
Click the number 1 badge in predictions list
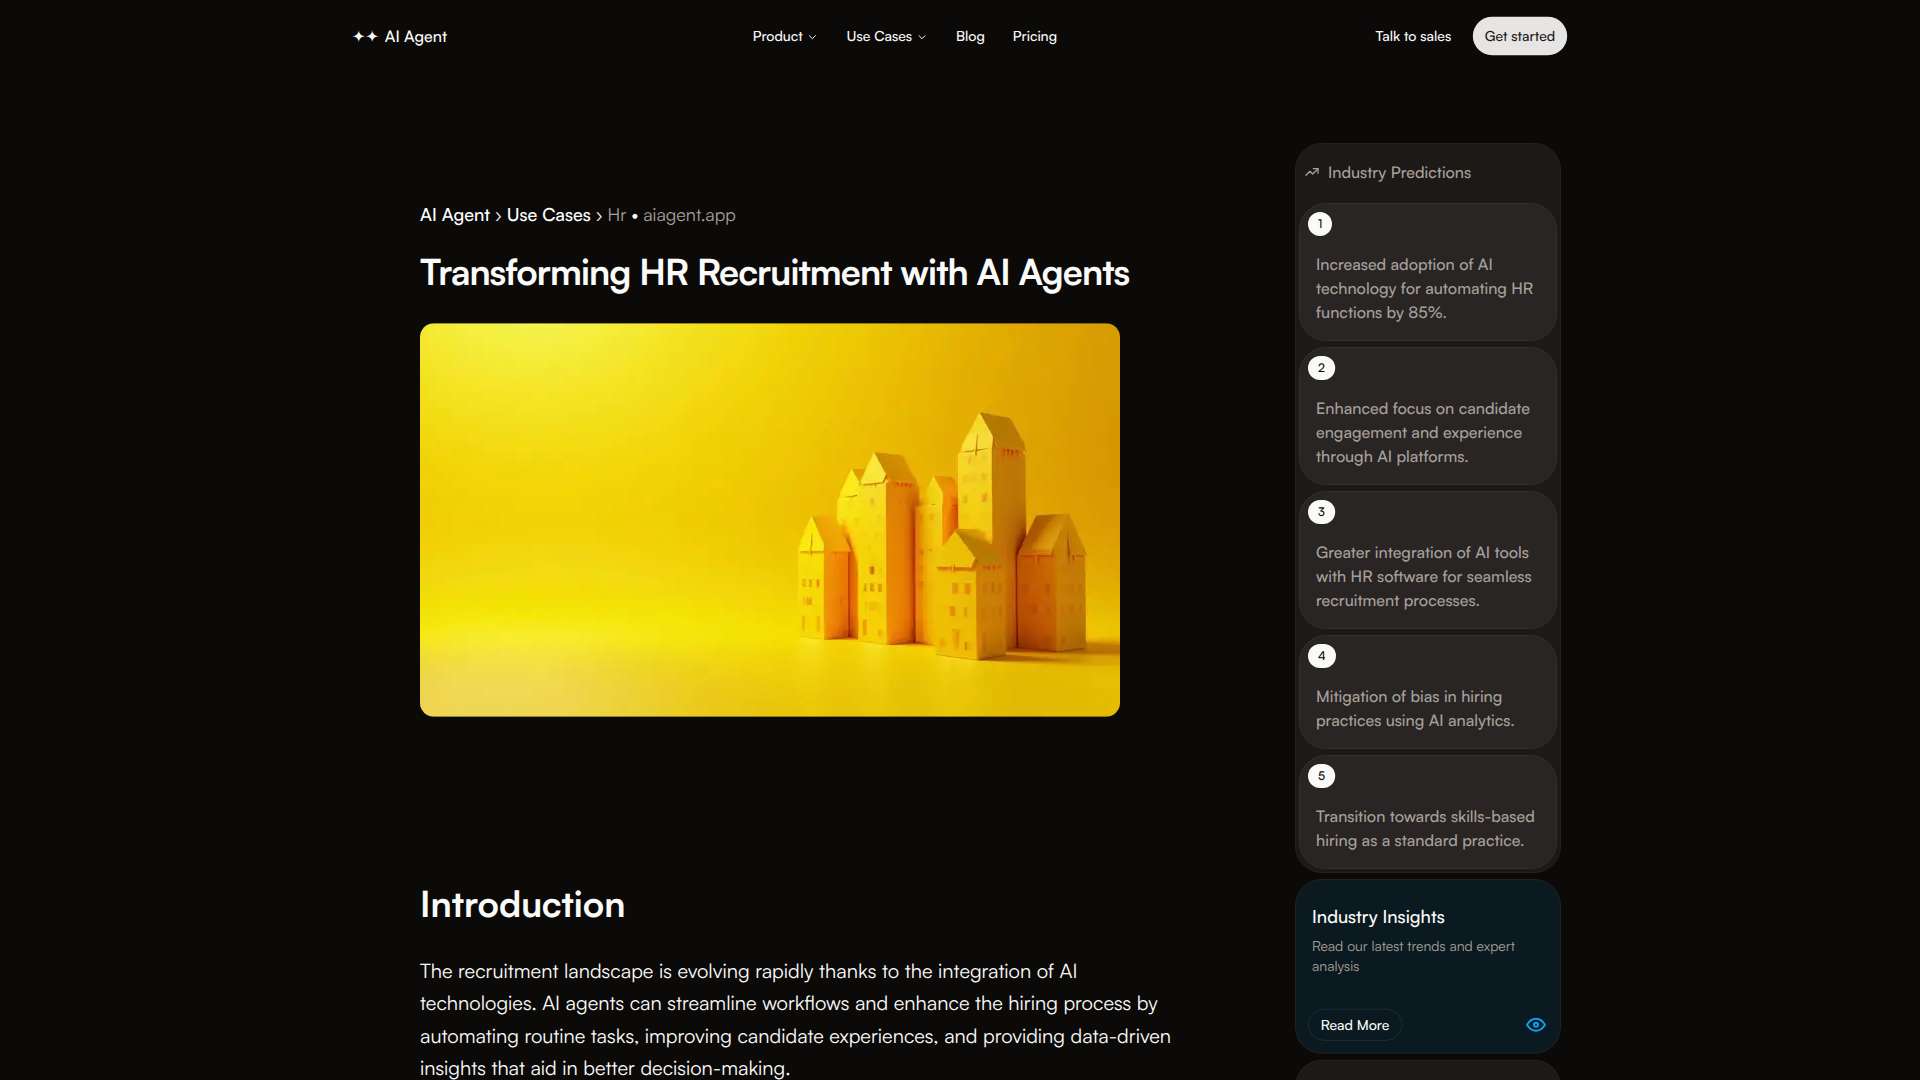click(x=1320, y=224)
